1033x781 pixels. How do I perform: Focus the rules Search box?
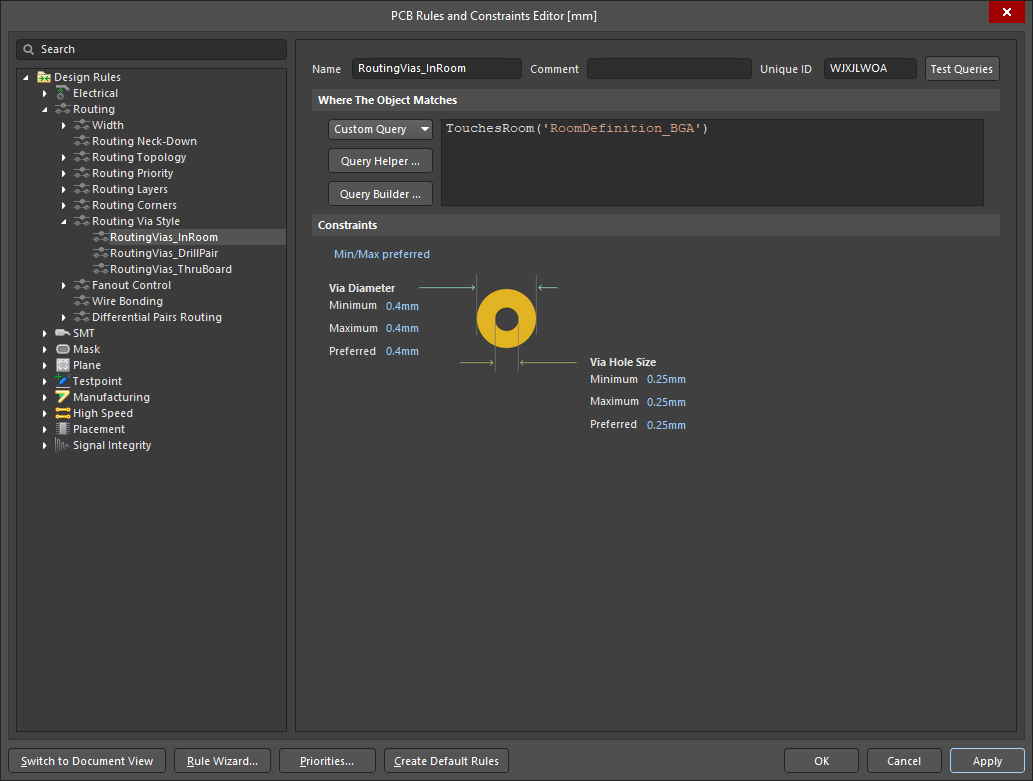pos(152,49)
